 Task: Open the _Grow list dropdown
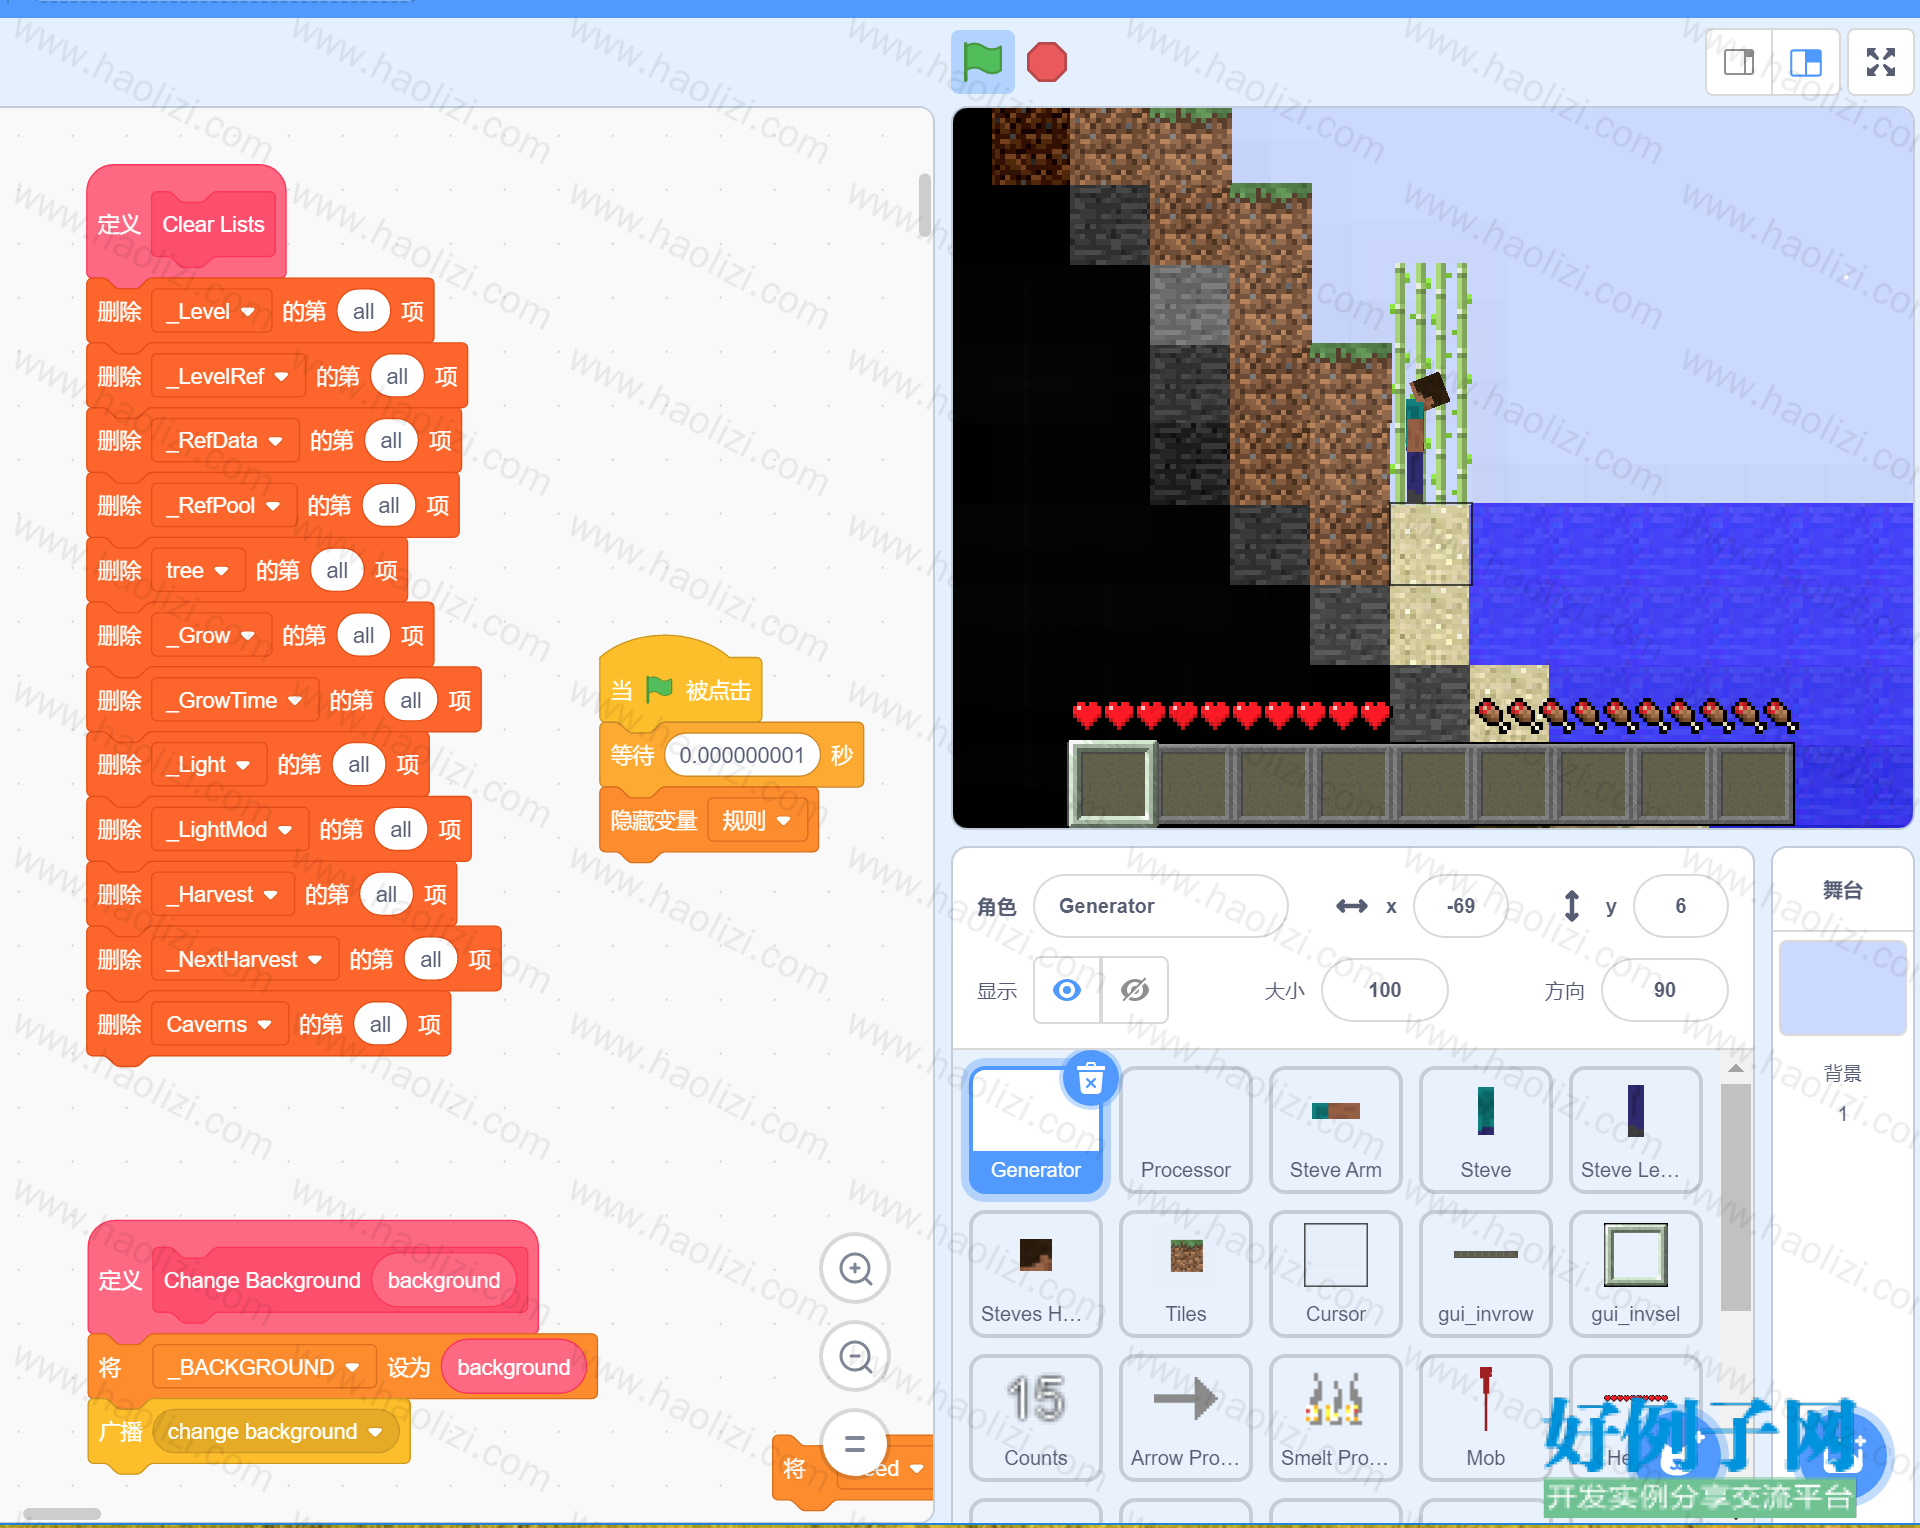click(211, 636)
